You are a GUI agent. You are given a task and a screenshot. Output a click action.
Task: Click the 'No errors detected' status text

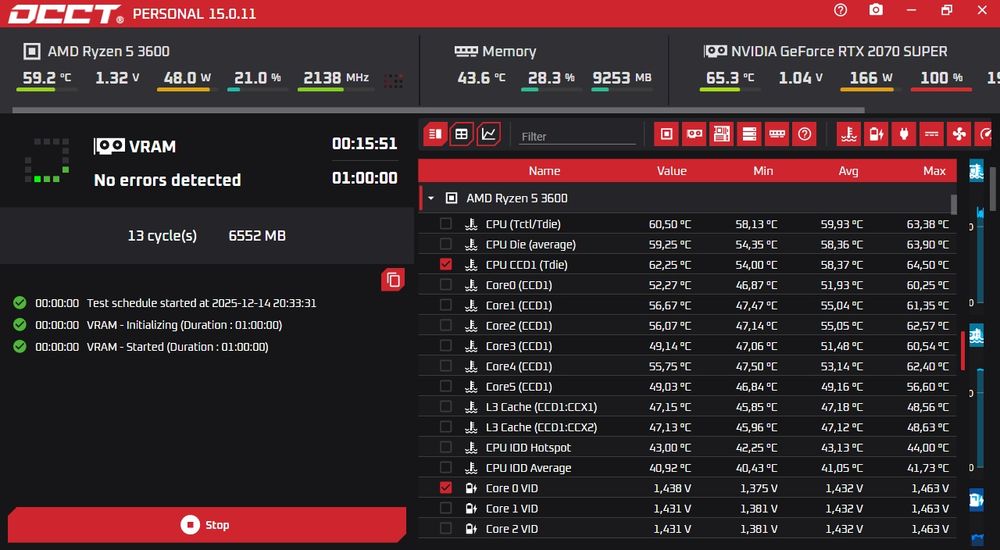pos(167,180)
